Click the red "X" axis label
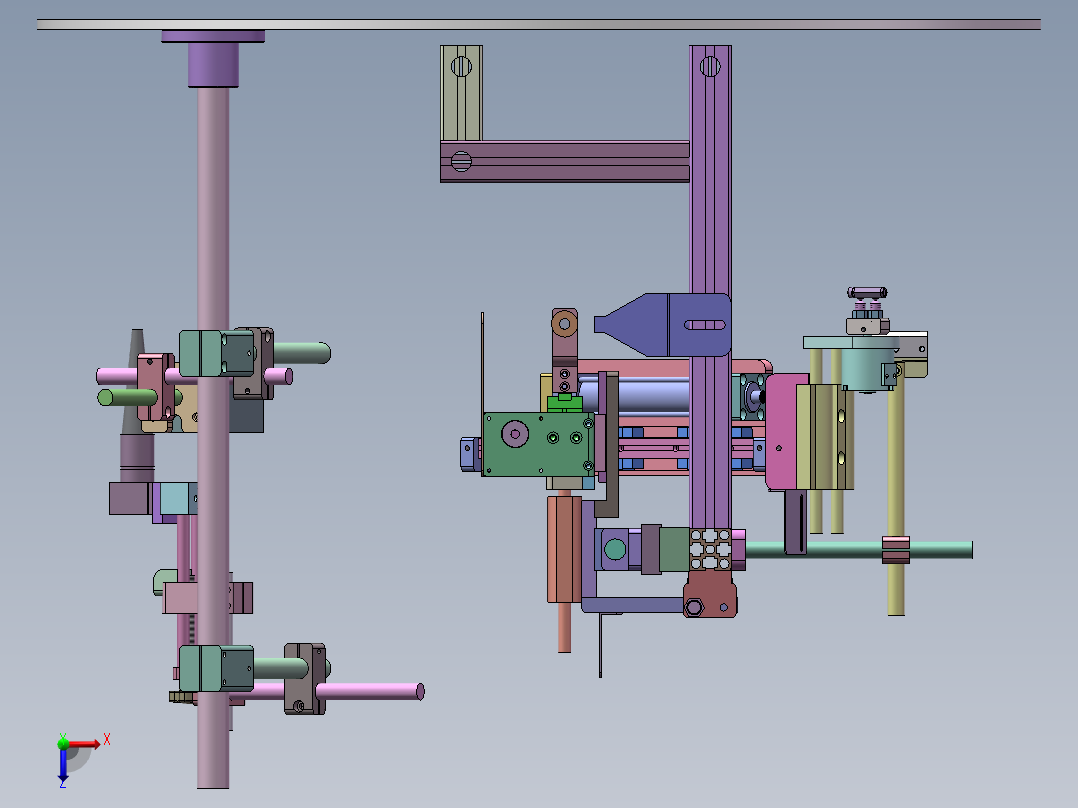 (107, 740)
